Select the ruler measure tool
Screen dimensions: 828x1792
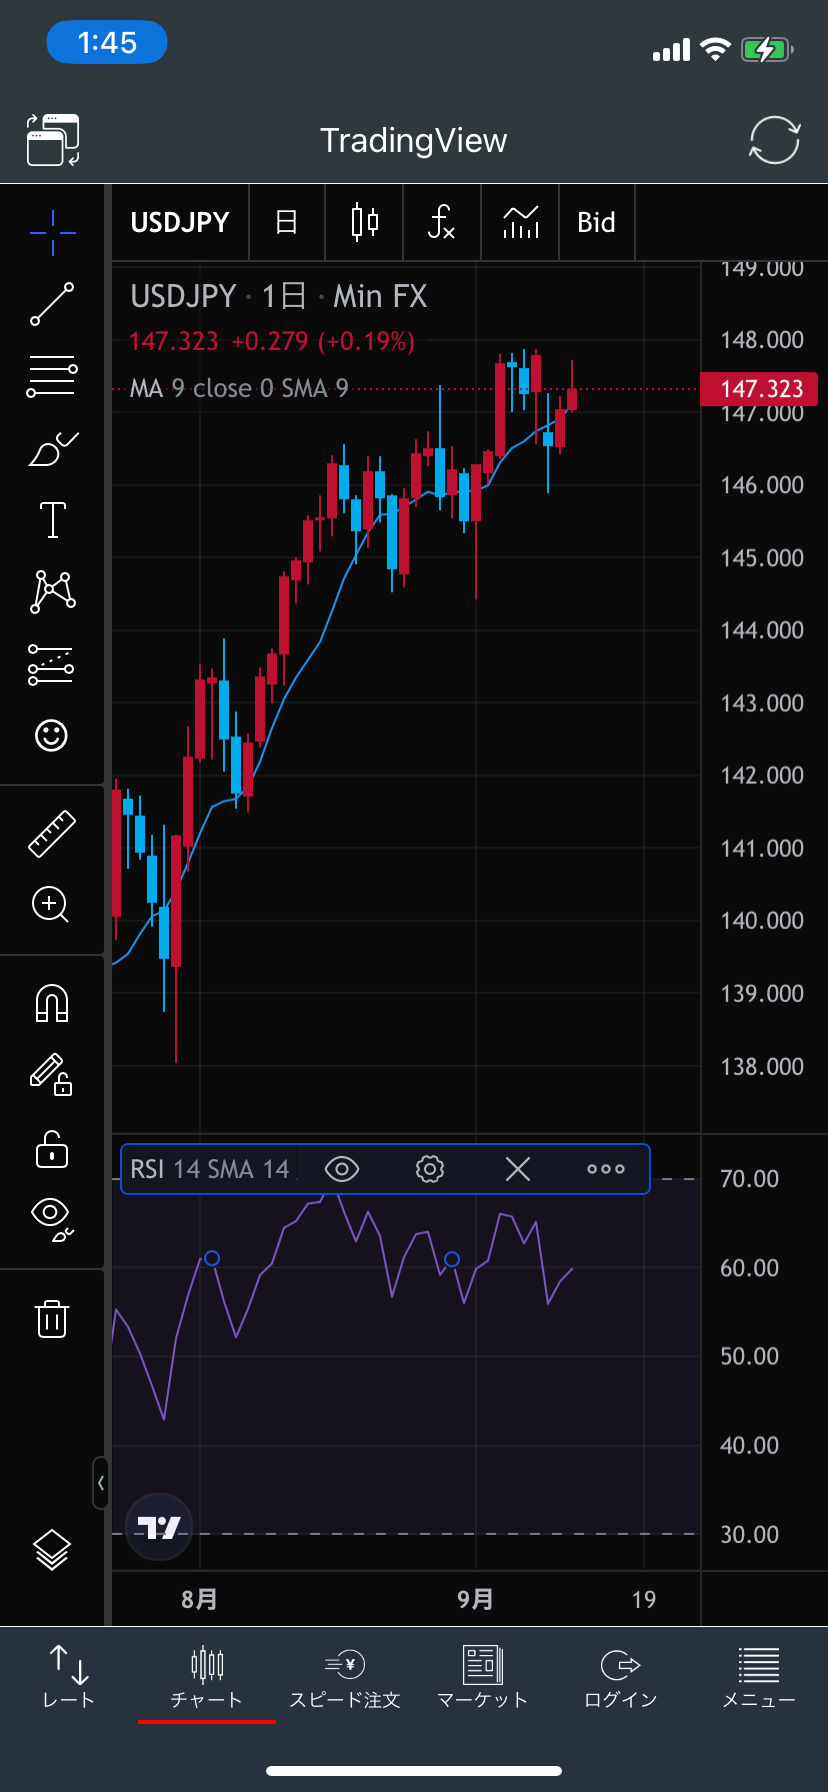[52, 833]
